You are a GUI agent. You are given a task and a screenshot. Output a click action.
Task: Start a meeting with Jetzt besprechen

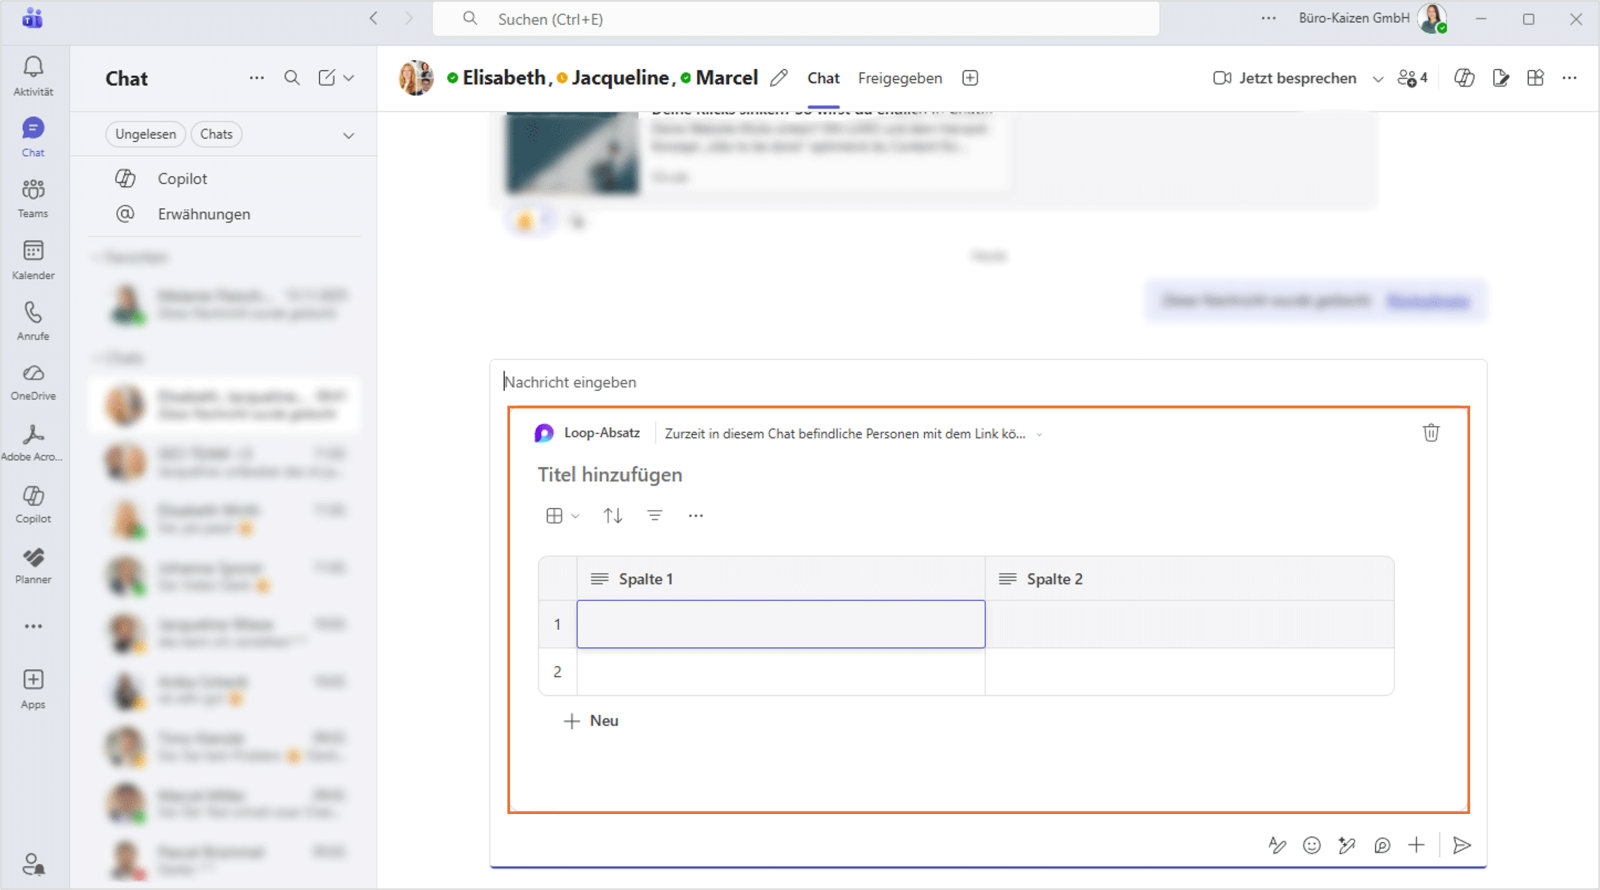pos(1286,78)
